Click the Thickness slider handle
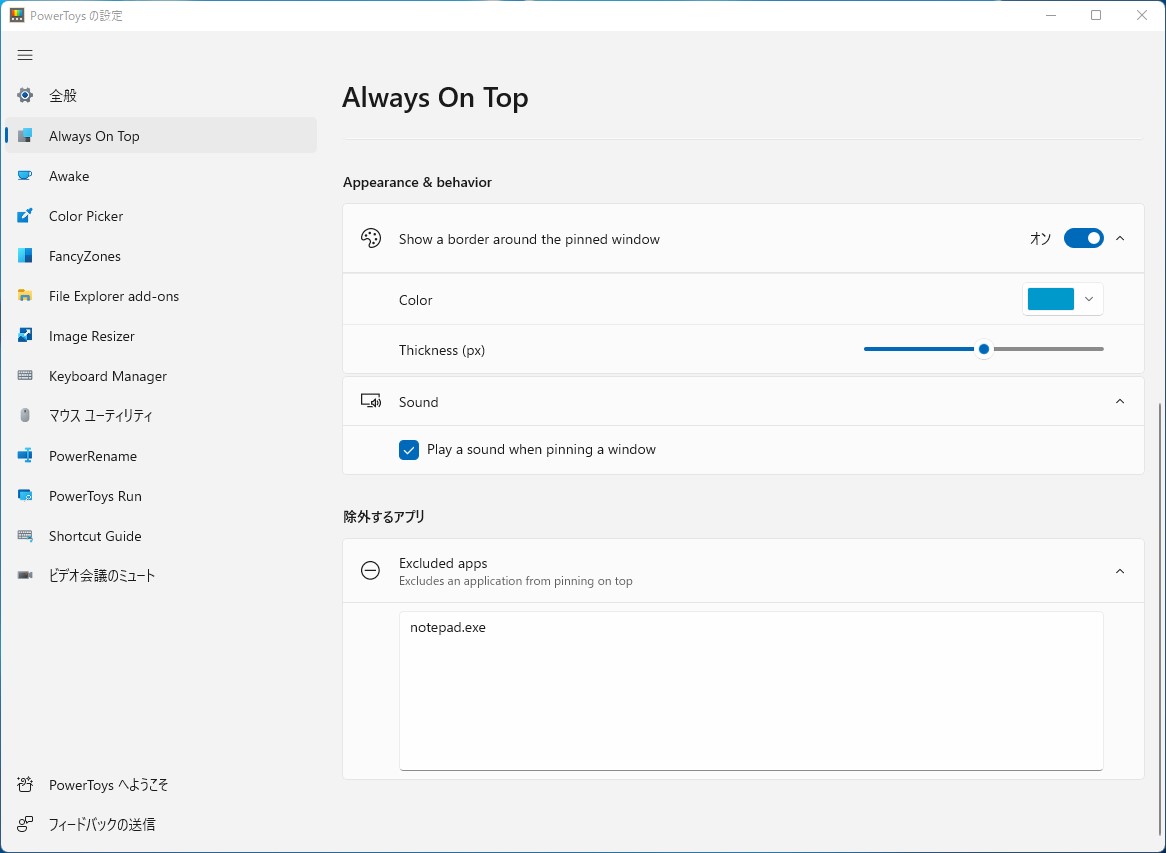This screenshot has height=853, width=1166. pos(984,349)
